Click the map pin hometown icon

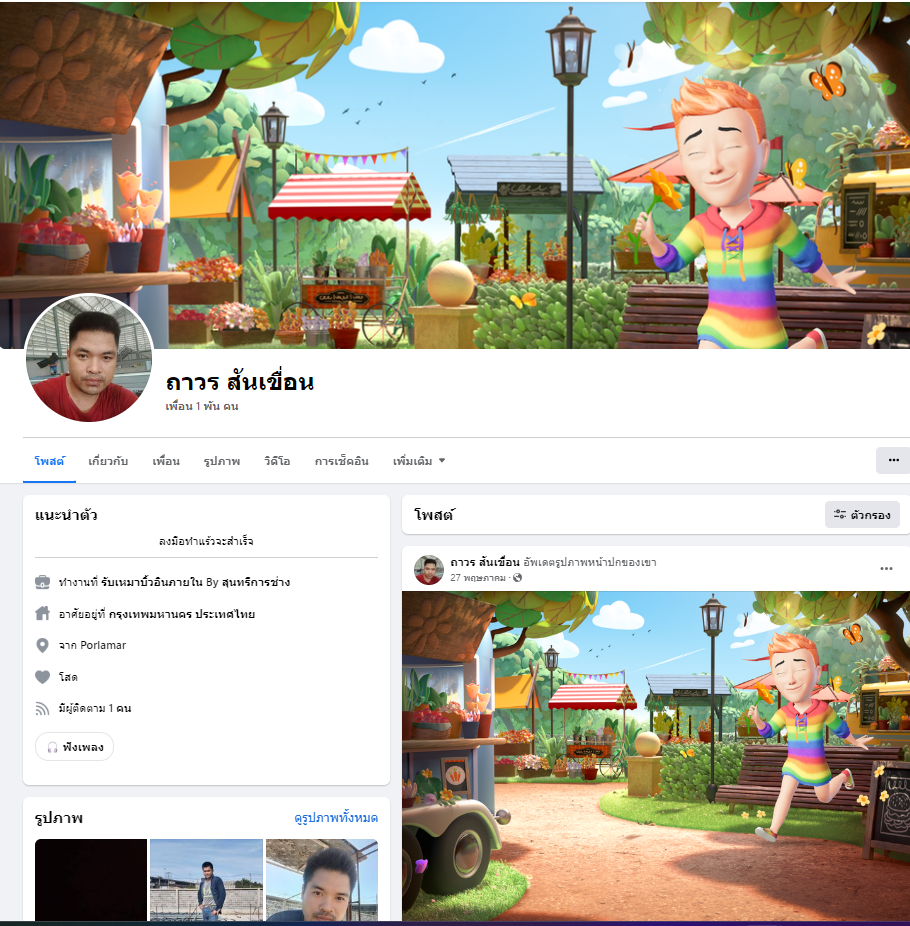click(x=43, y=645)
